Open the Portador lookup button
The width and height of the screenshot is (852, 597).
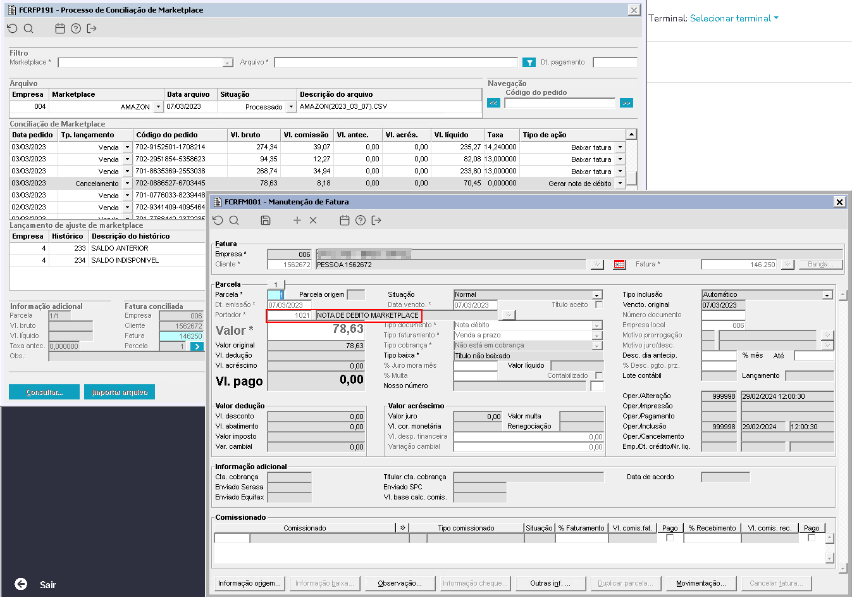[x=508, y=315]
